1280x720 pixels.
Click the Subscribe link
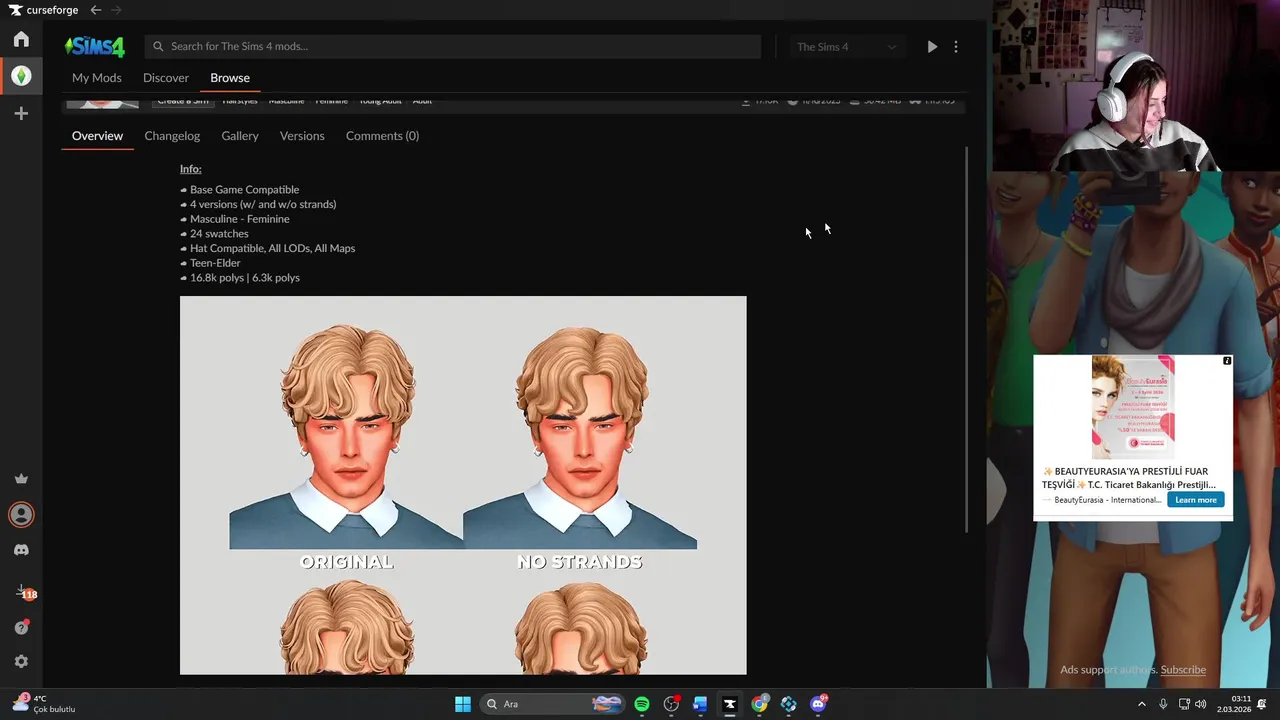tap(1183, 670)
